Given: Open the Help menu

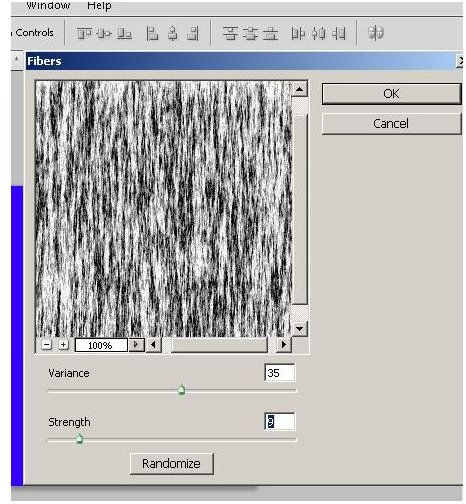Looking at the screenshot, I should 99,5.
